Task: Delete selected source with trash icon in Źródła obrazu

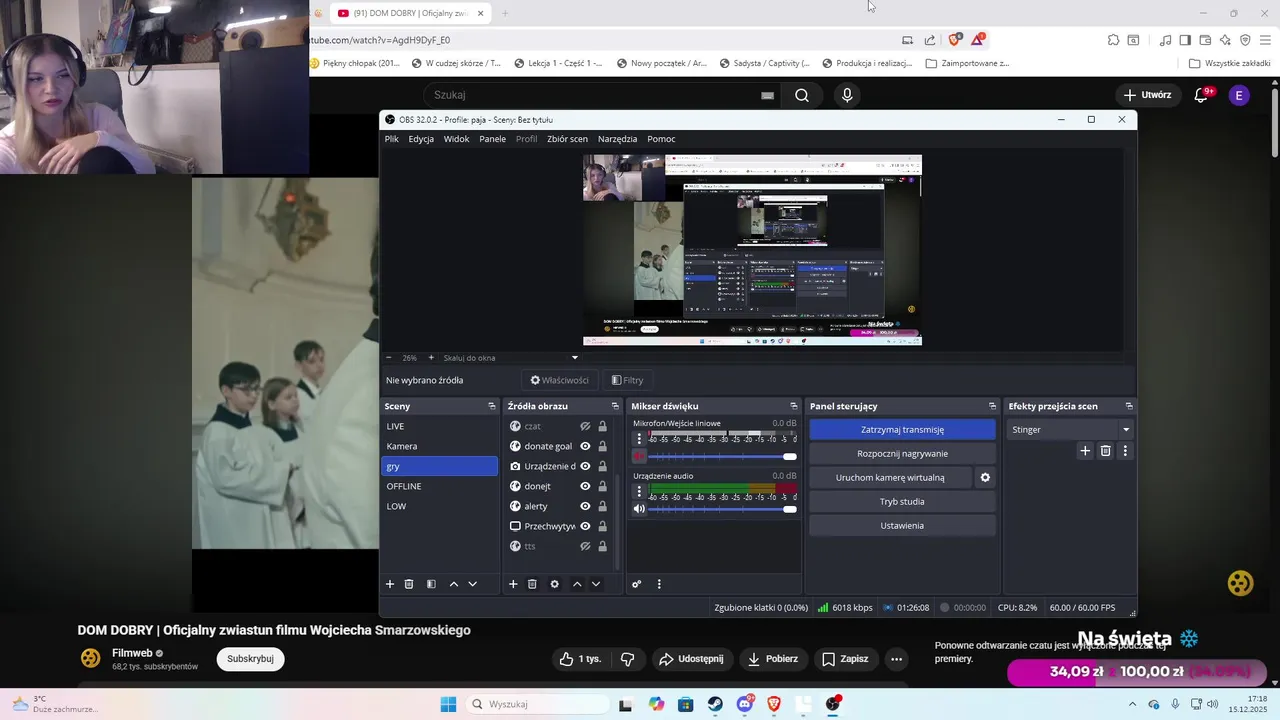Action: pyautogui.click(x=532, y=584)
